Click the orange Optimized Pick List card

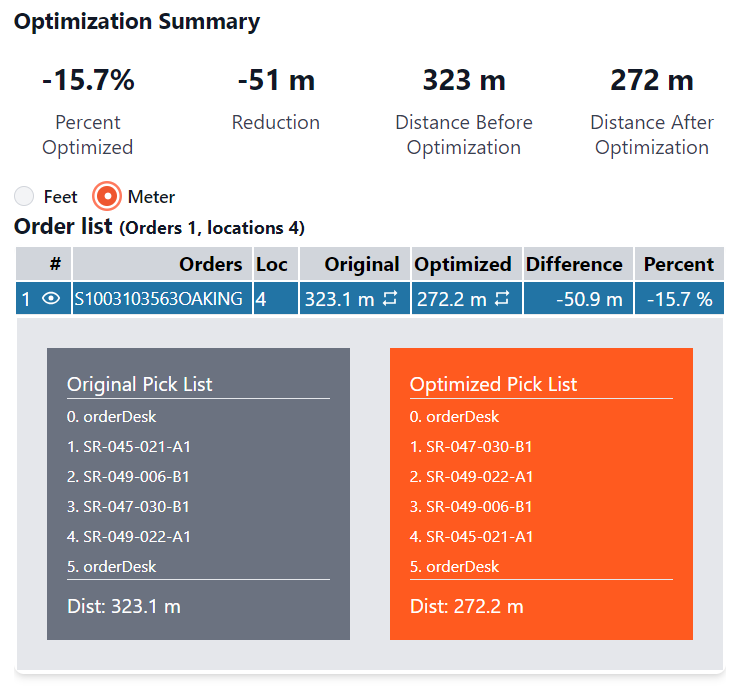[x=541, y=493]
